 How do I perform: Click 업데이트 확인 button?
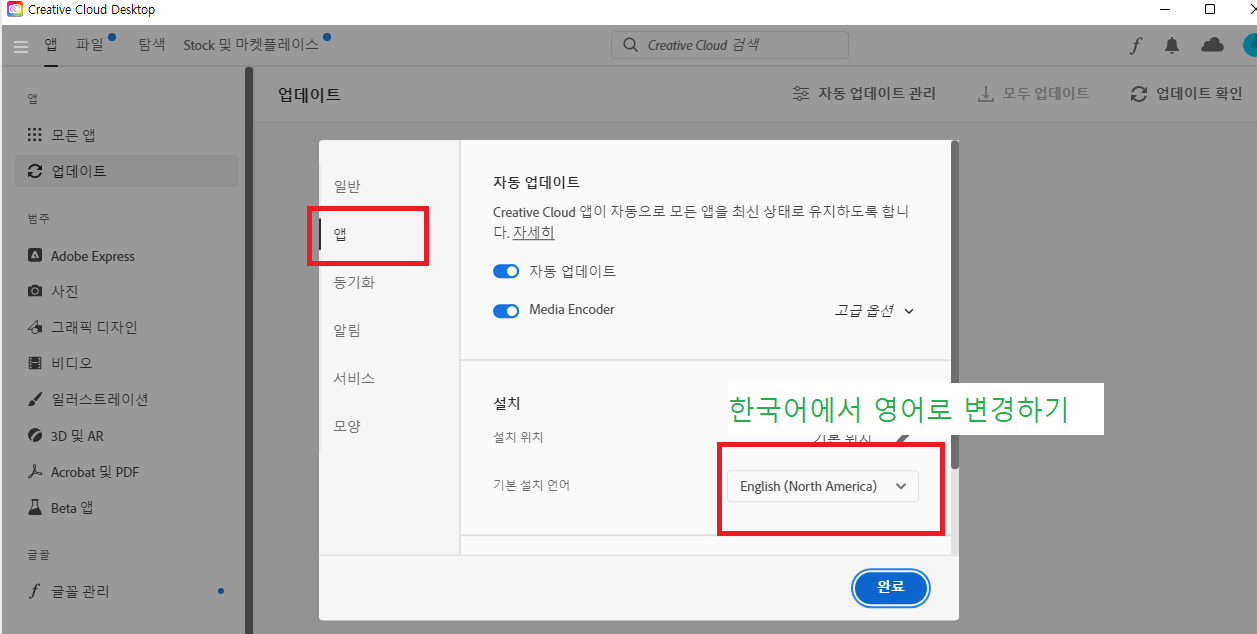pos(1186,94)
